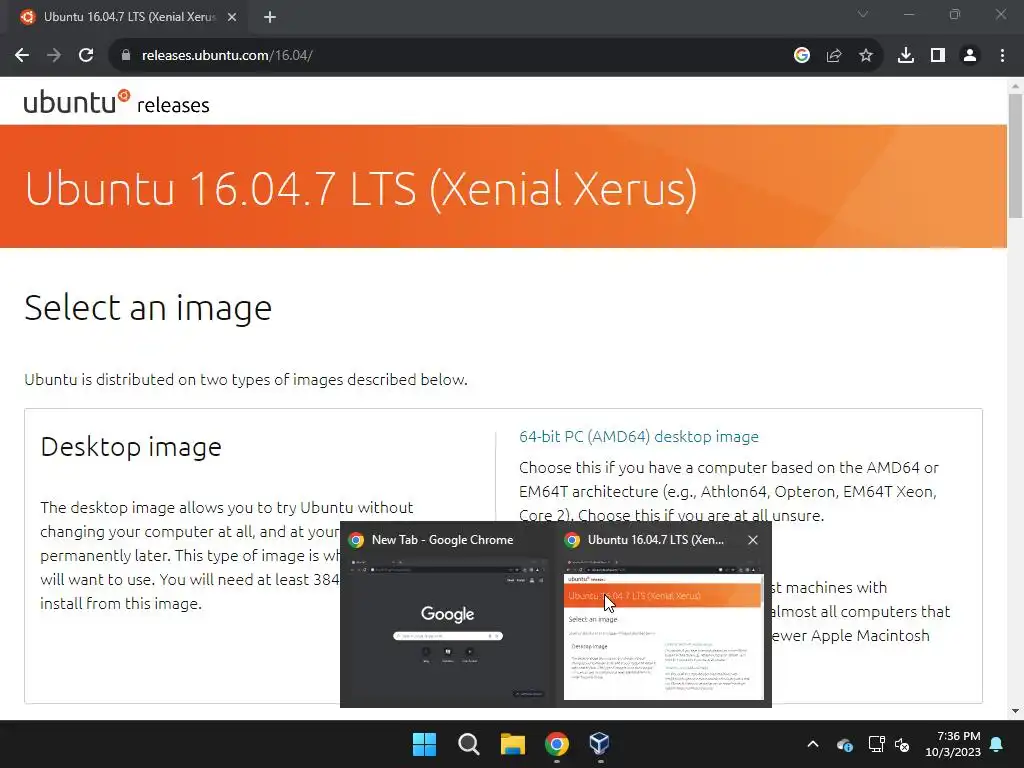Click the OneDrive cloud tray icon
The image size is (1024, 768).
(844, 744)
